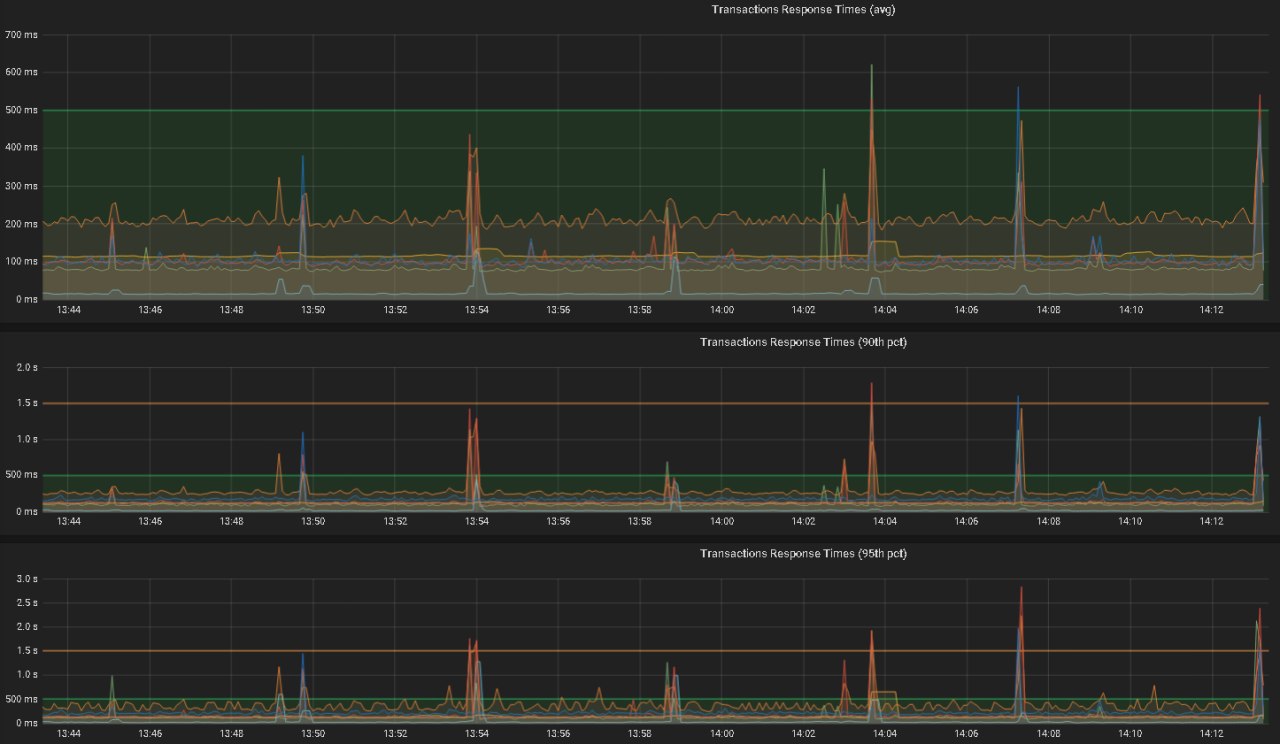The image size is (1280, 744).
Task: Click the "100 ms" y-axis label
Action: coord(21,261)
